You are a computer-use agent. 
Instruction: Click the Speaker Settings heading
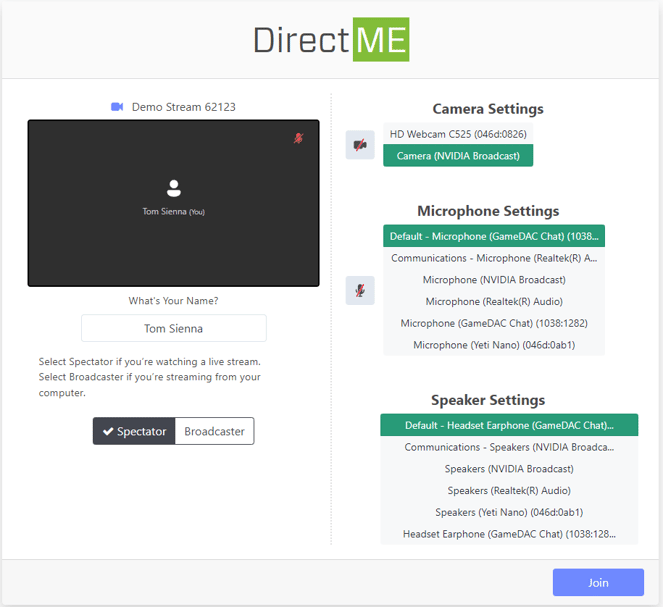(488, 400)
